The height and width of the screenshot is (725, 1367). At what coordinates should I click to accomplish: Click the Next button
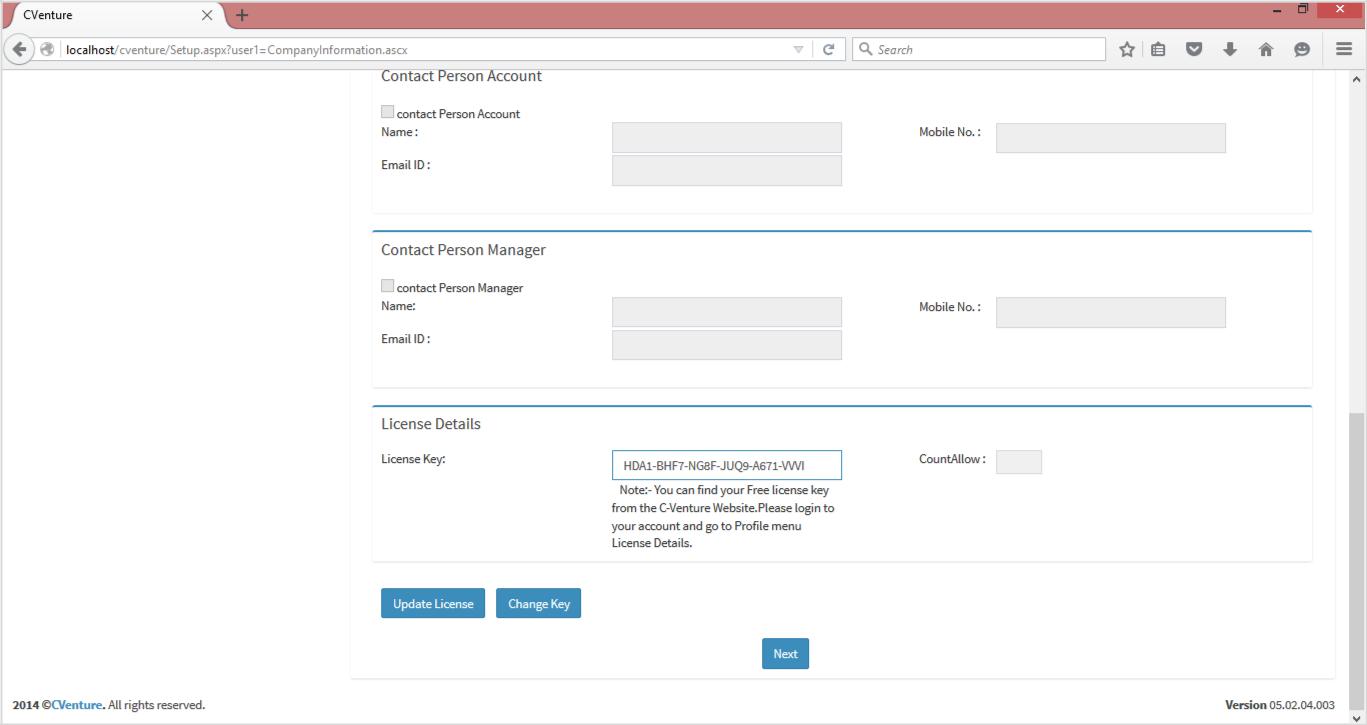click(785, 654)
